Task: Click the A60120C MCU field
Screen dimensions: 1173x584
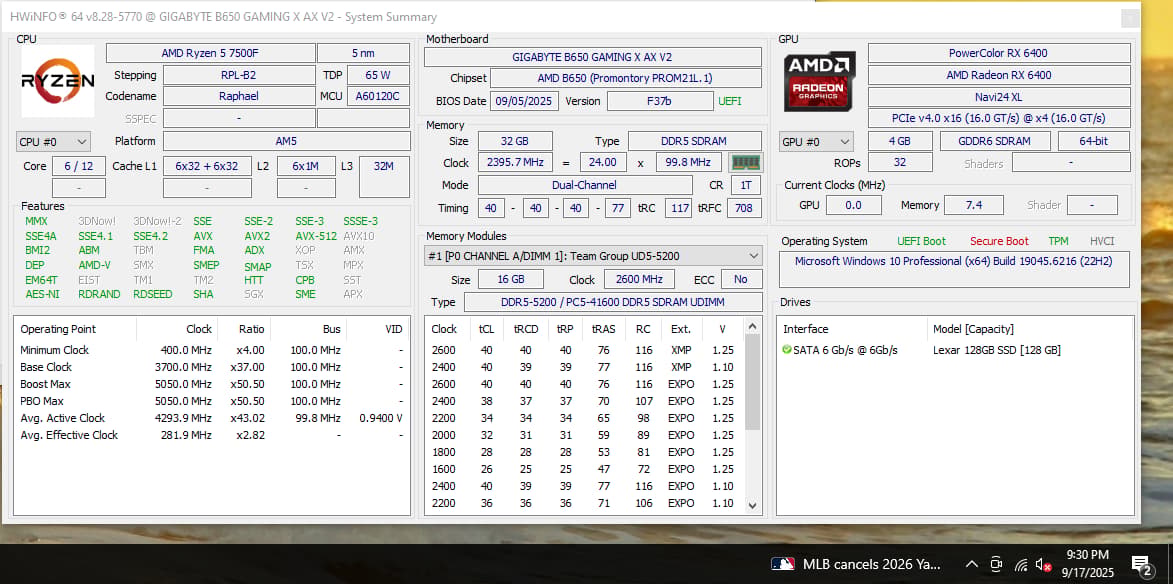Action: 378,96
